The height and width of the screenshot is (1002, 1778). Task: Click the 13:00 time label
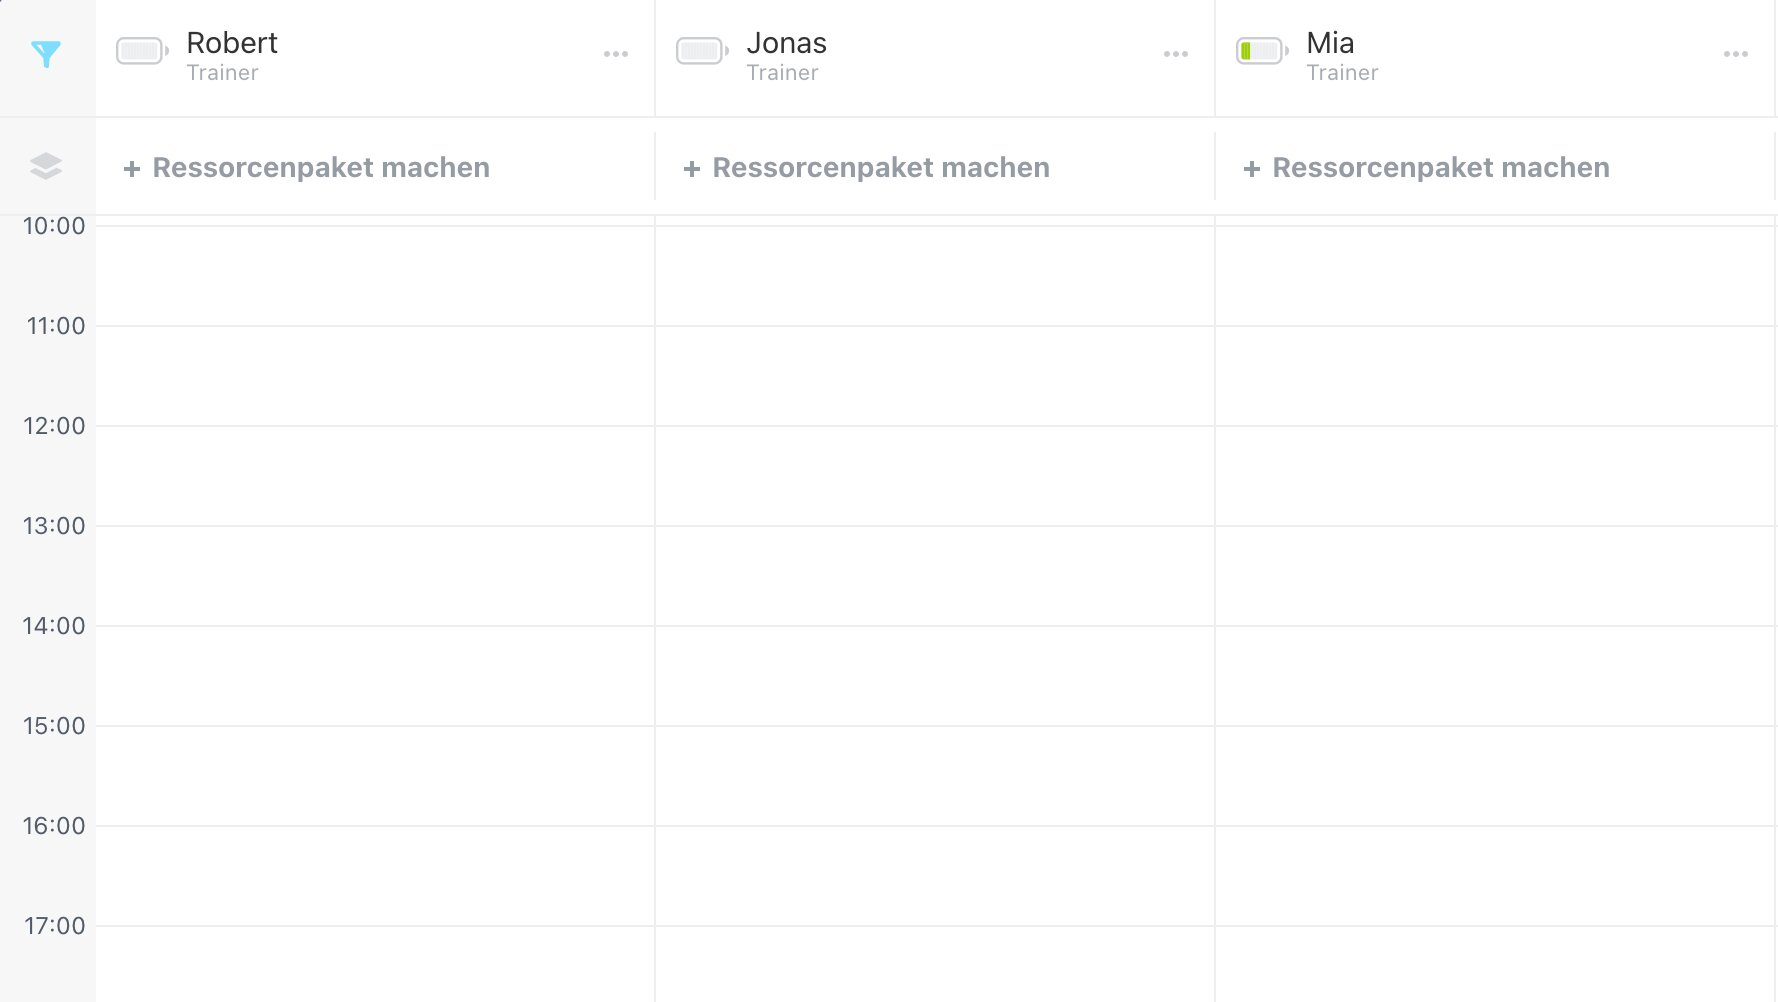coord(54,526)
